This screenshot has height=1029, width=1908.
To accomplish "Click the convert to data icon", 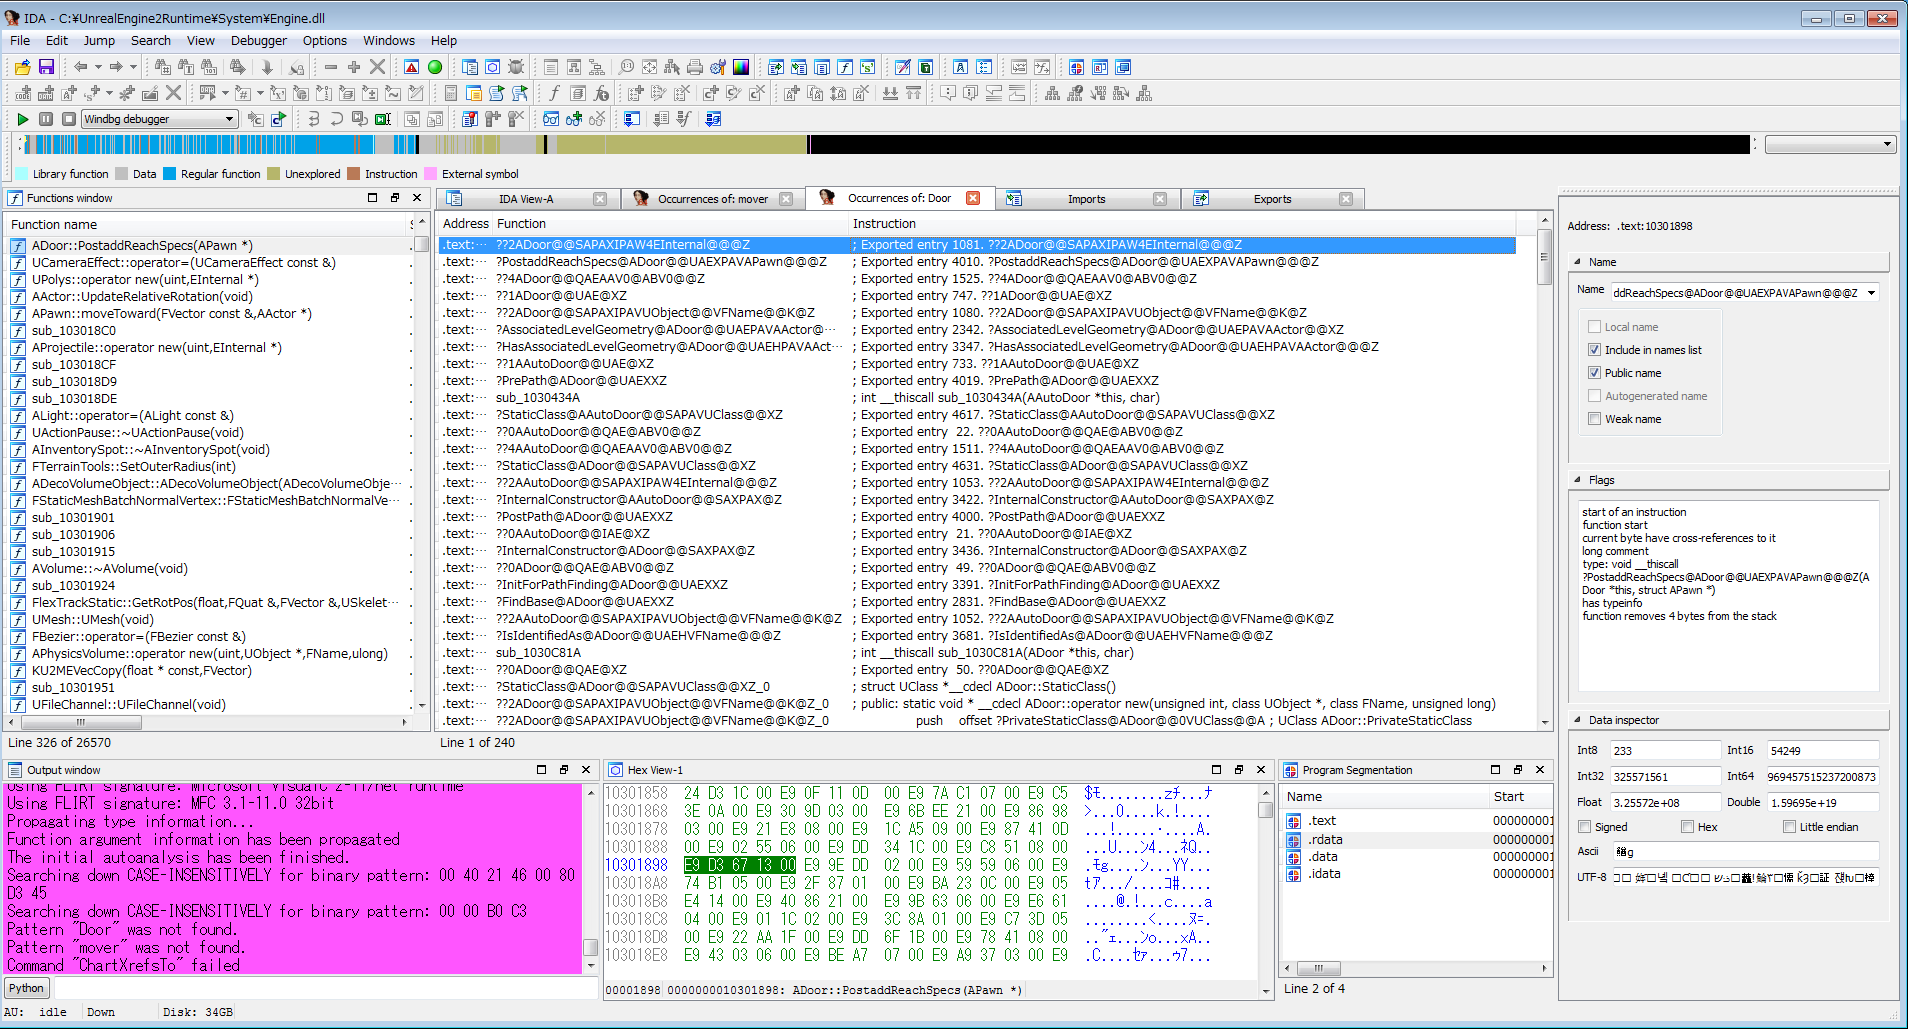I will pos(46,93).
